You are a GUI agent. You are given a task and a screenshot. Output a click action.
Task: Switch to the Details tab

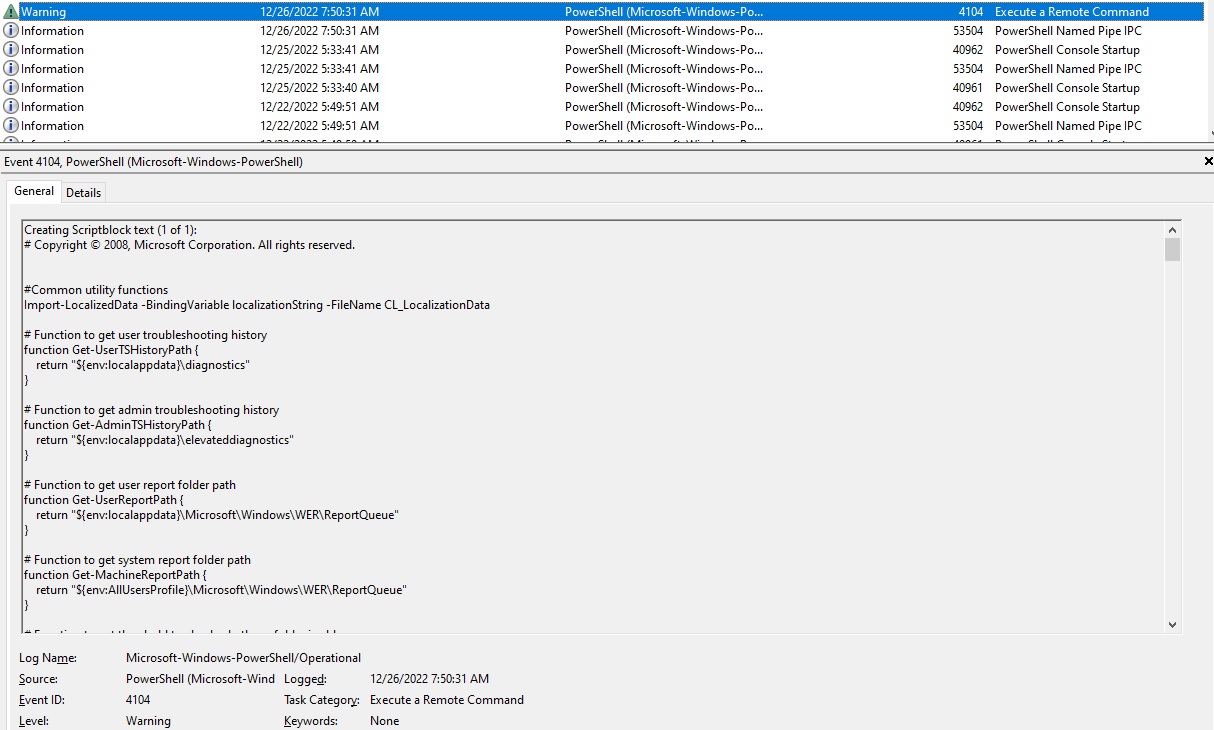click(x=84, y=192)
